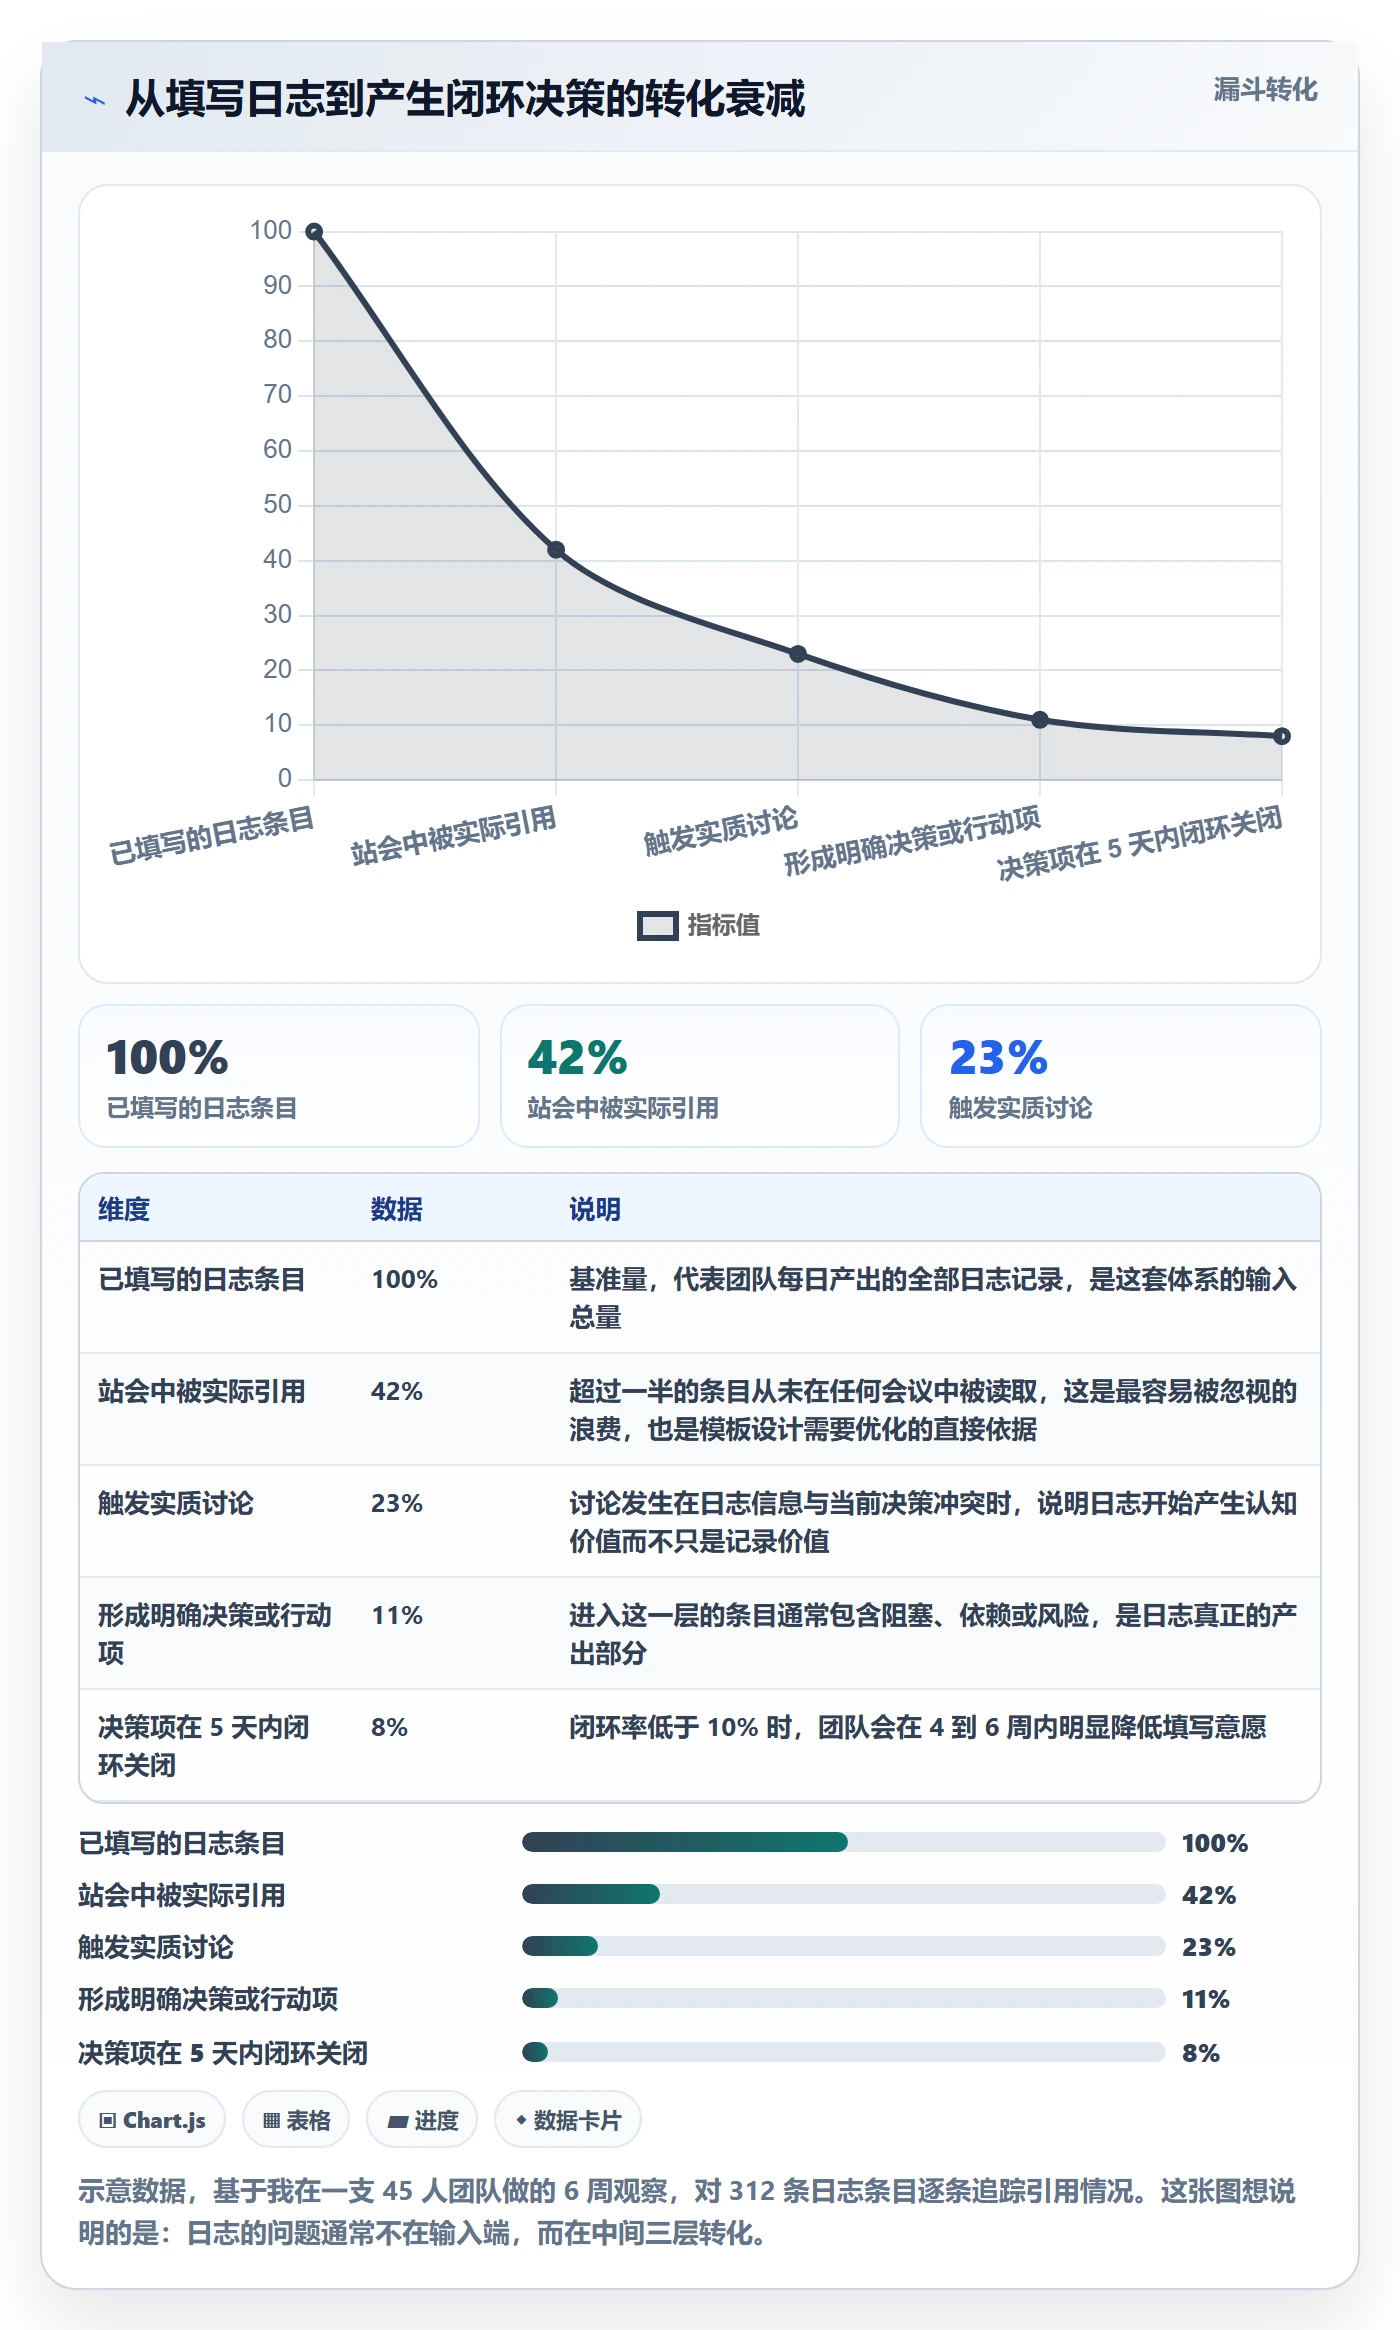Click the x-axis label 站会中被实际引用
Screen dimensions: 1400x2330
click(453, 835)
